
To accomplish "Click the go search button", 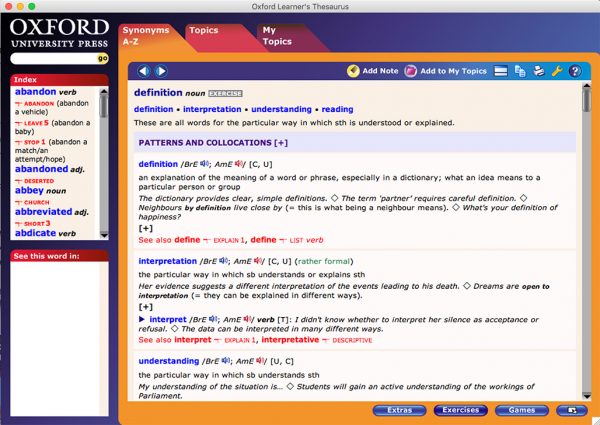I will pyautogui.click(x=103, y=59).
